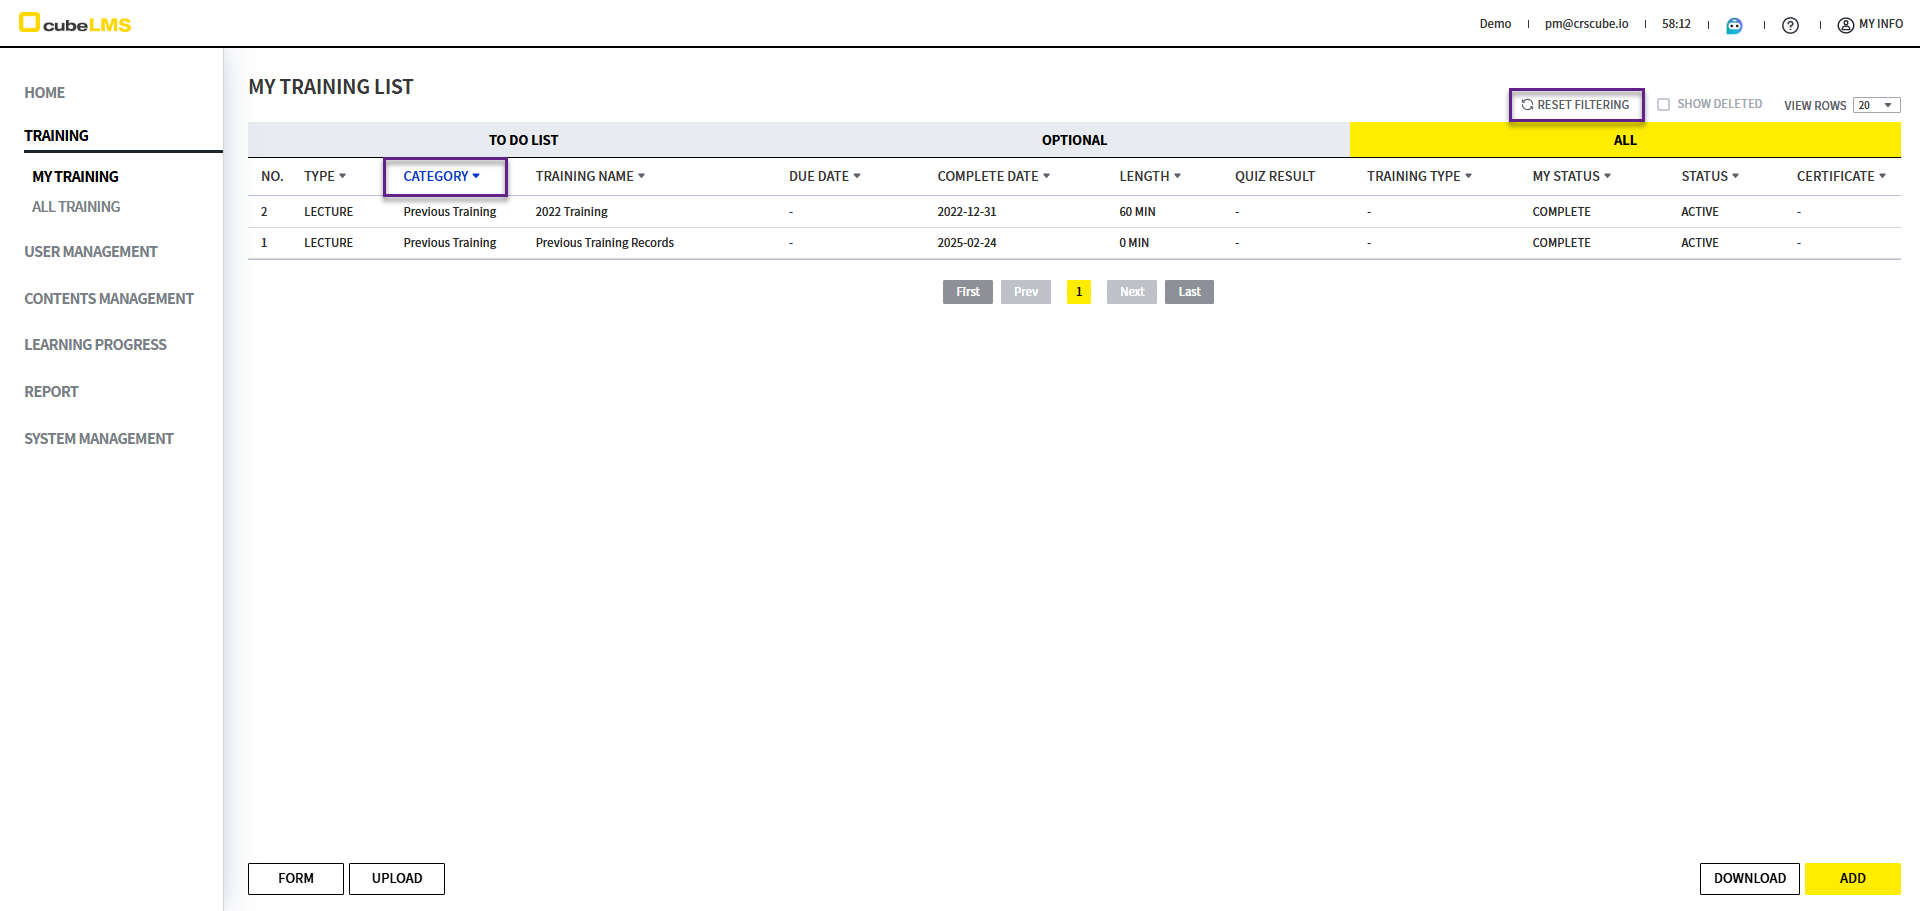Open the chatbot support icon
The height and width of the screenshot is (911, 1920).
click(x=1734, y=25)
